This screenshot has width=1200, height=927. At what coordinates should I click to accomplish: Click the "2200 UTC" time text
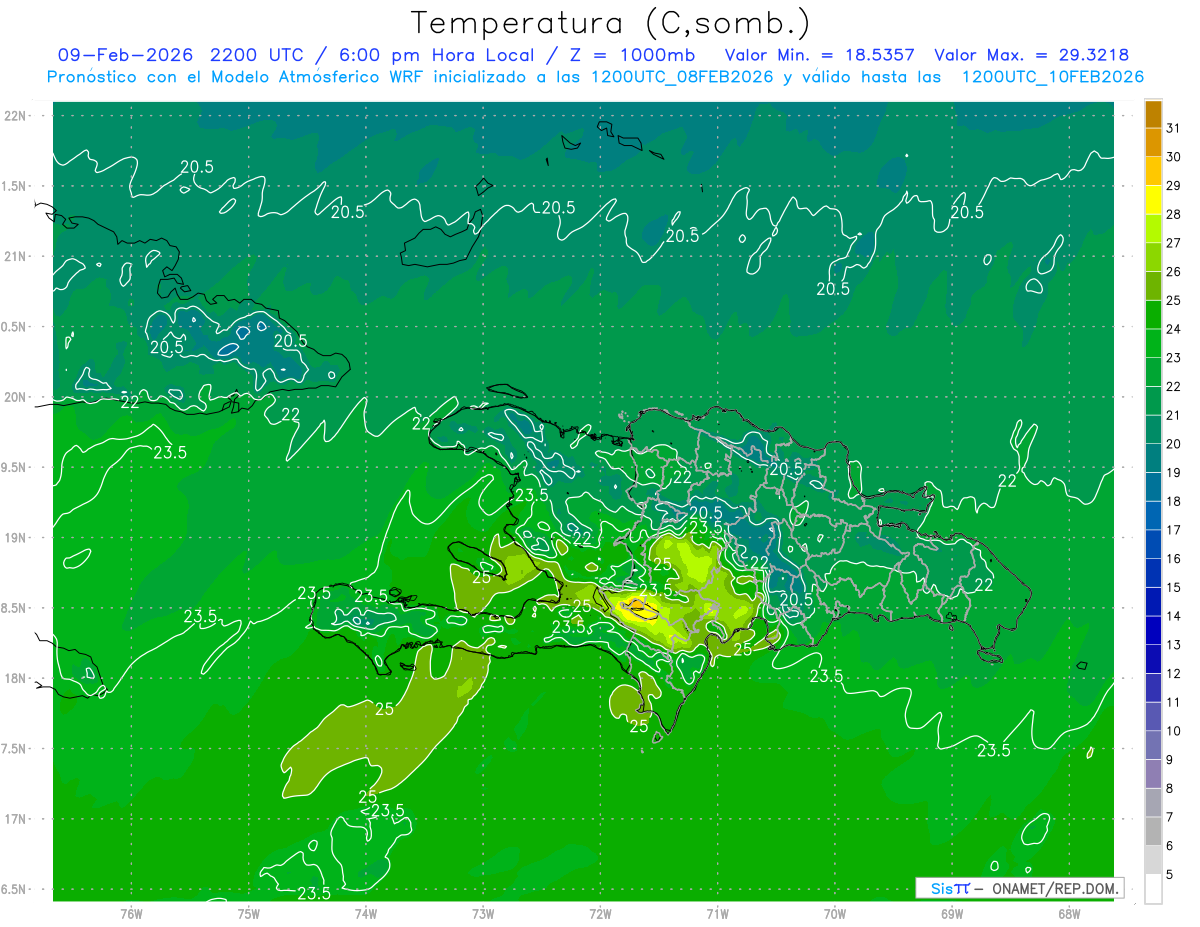pyautogui.click(x=261, y=55)
